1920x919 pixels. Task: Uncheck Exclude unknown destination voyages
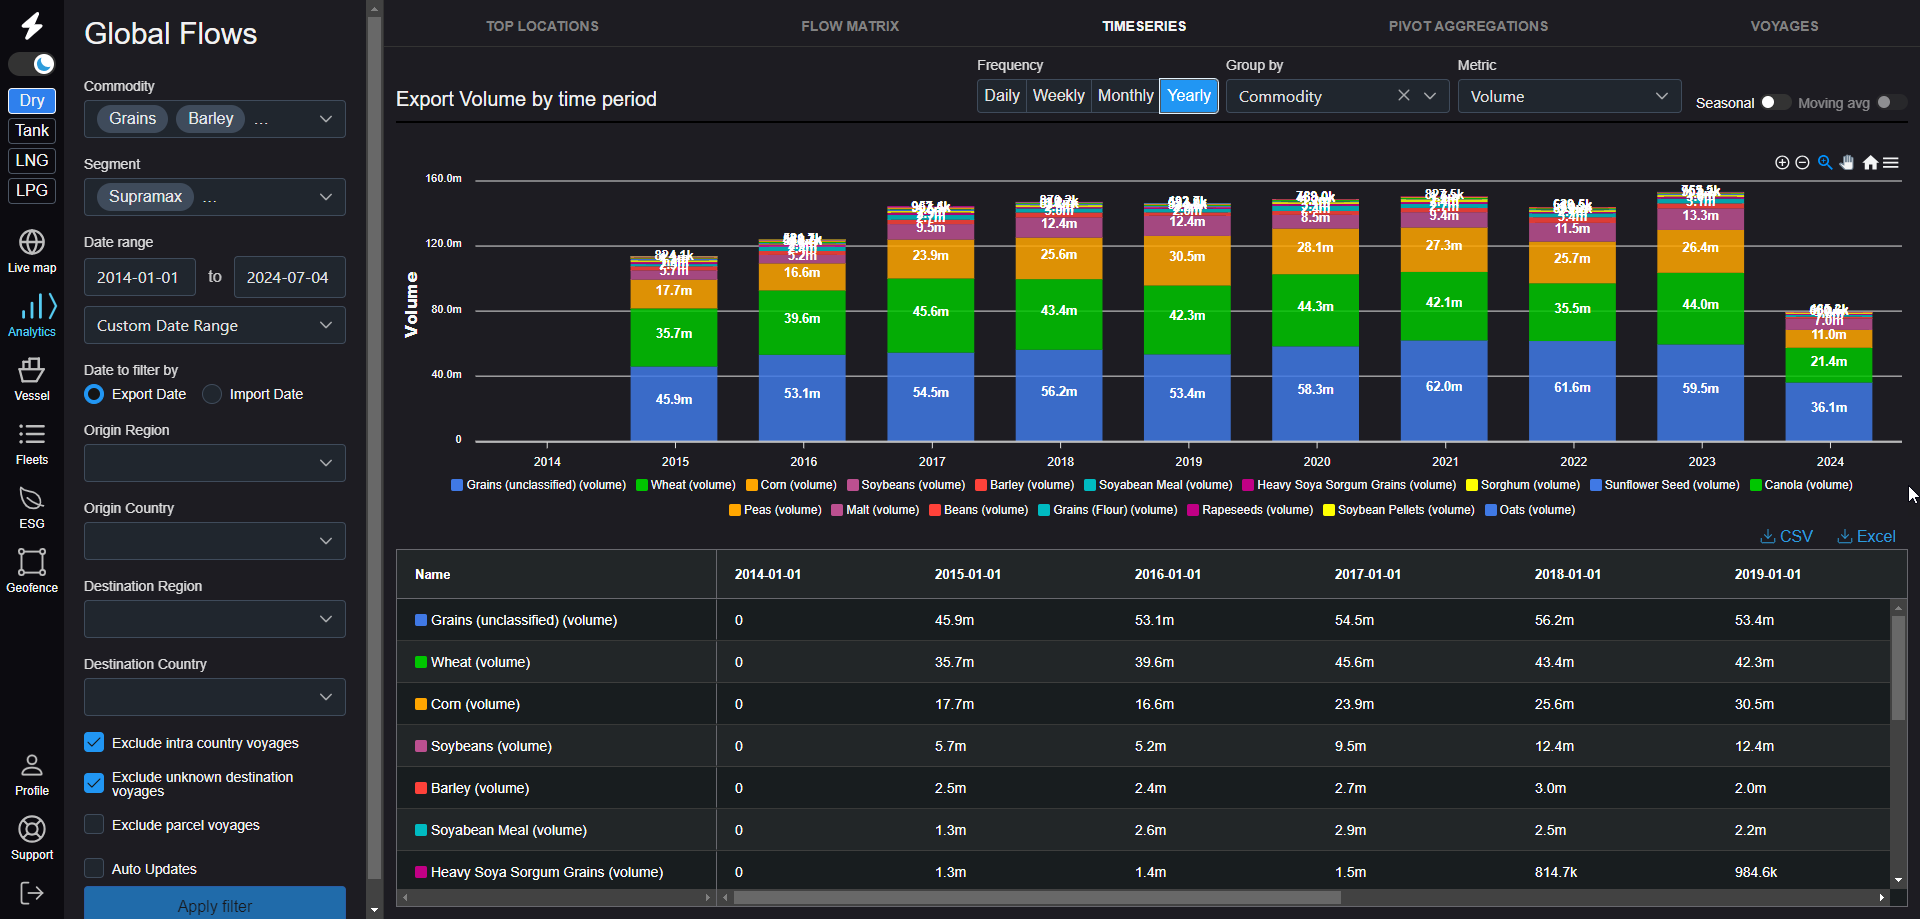point(94,783)
